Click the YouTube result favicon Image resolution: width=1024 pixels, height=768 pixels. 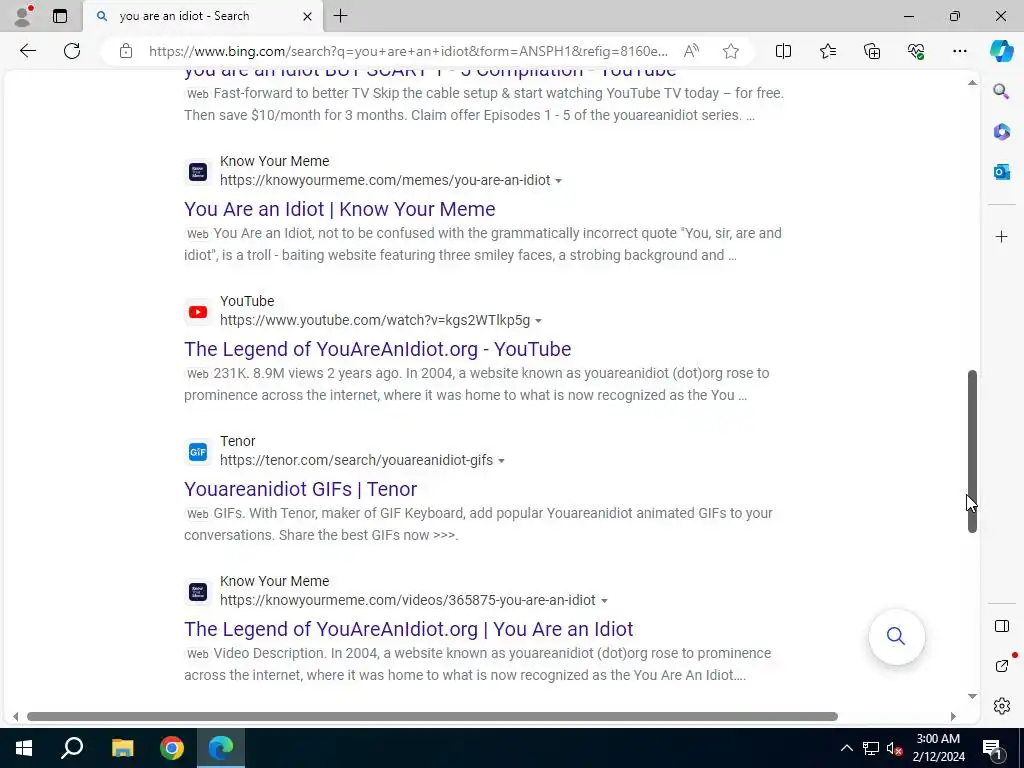pyautogui.click(x=198, y=312)
